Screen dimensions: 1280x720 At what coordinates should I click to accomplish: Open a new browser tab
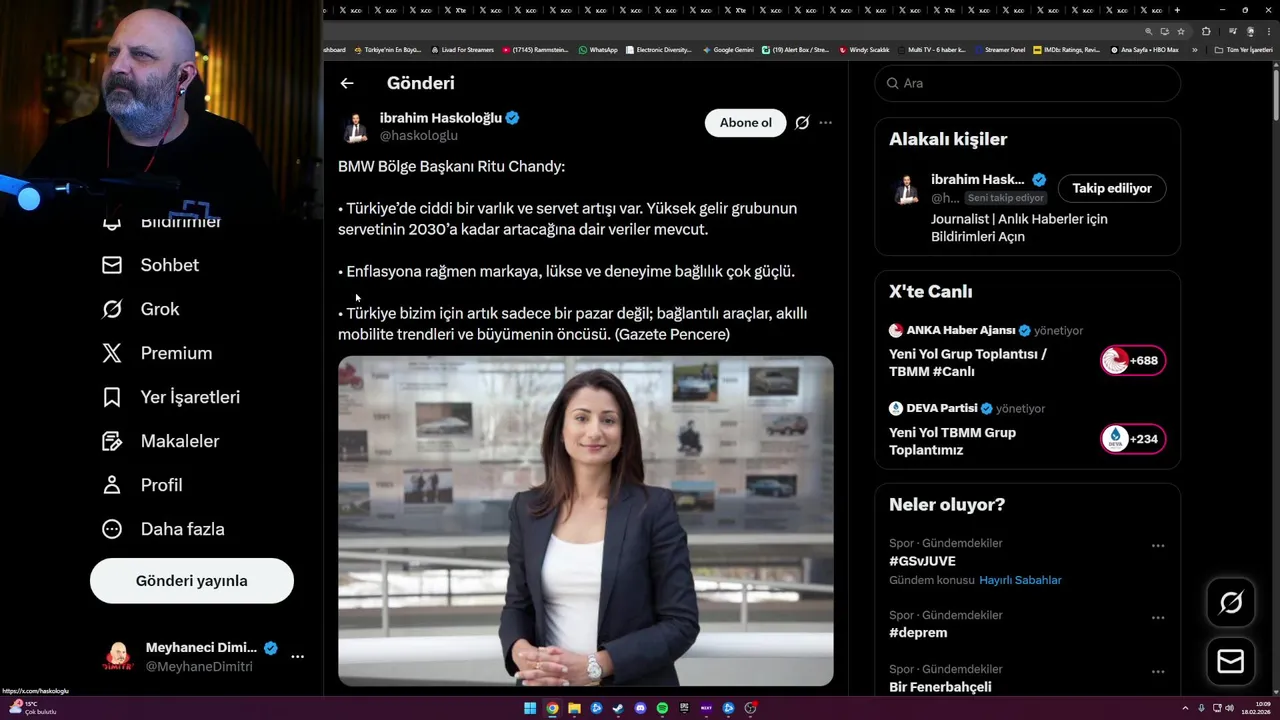tap(1177, 10)
